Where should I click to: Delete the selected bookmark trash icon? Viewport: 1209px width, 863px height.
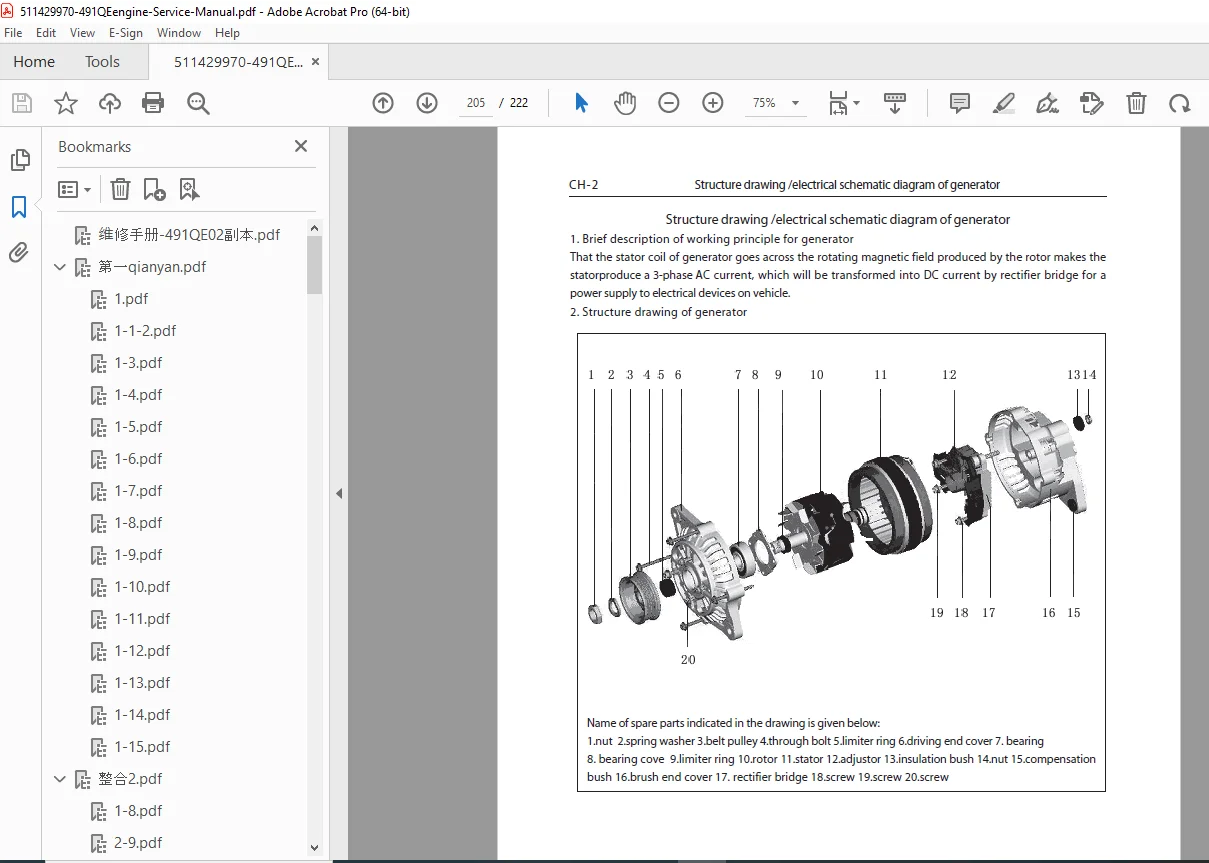[x=120, y=189]
